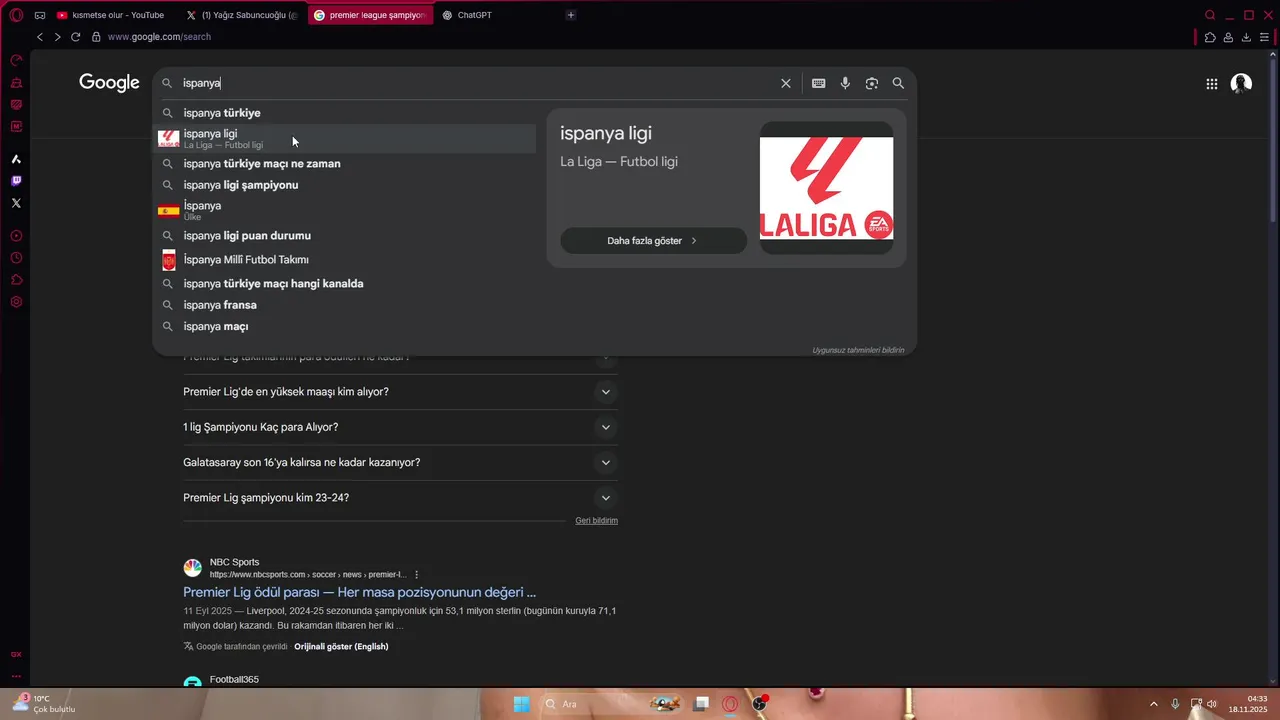
Task: Clear the search box with X
Action: 786,83
